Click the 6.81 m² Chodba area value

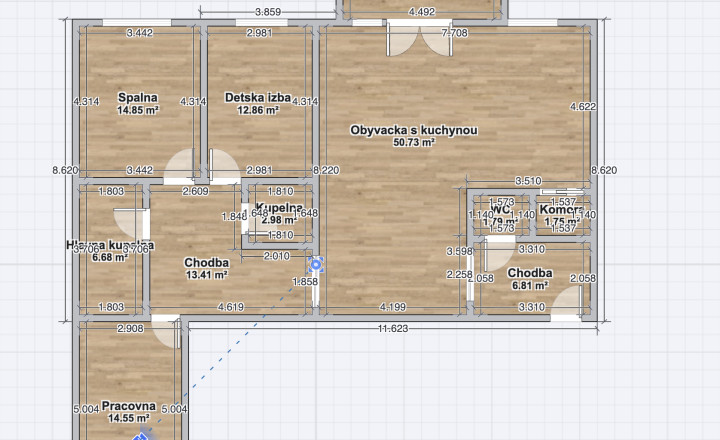tap(530, 286)
